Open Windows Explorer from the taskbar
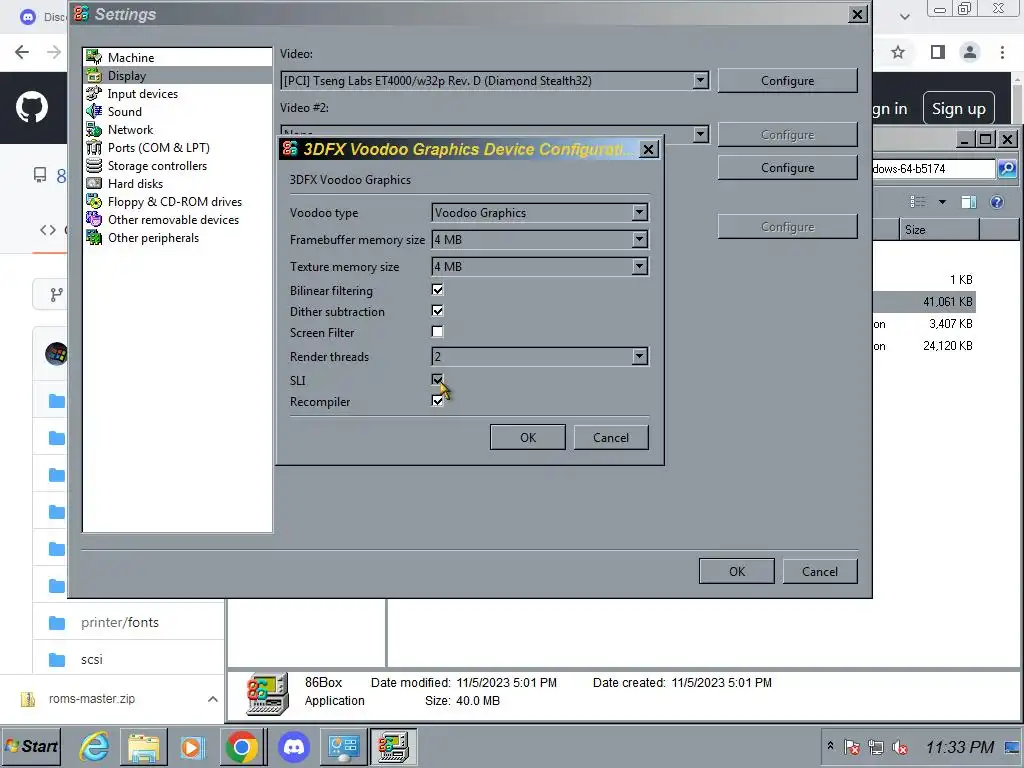 [x=144, y=746]
